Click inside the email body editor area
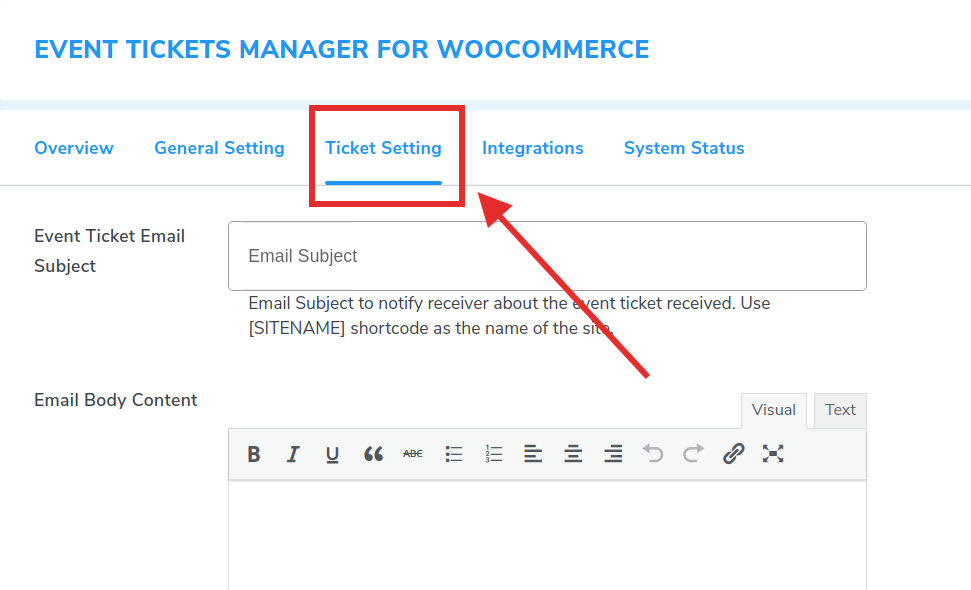971x590 pixels. coord(547,536)
